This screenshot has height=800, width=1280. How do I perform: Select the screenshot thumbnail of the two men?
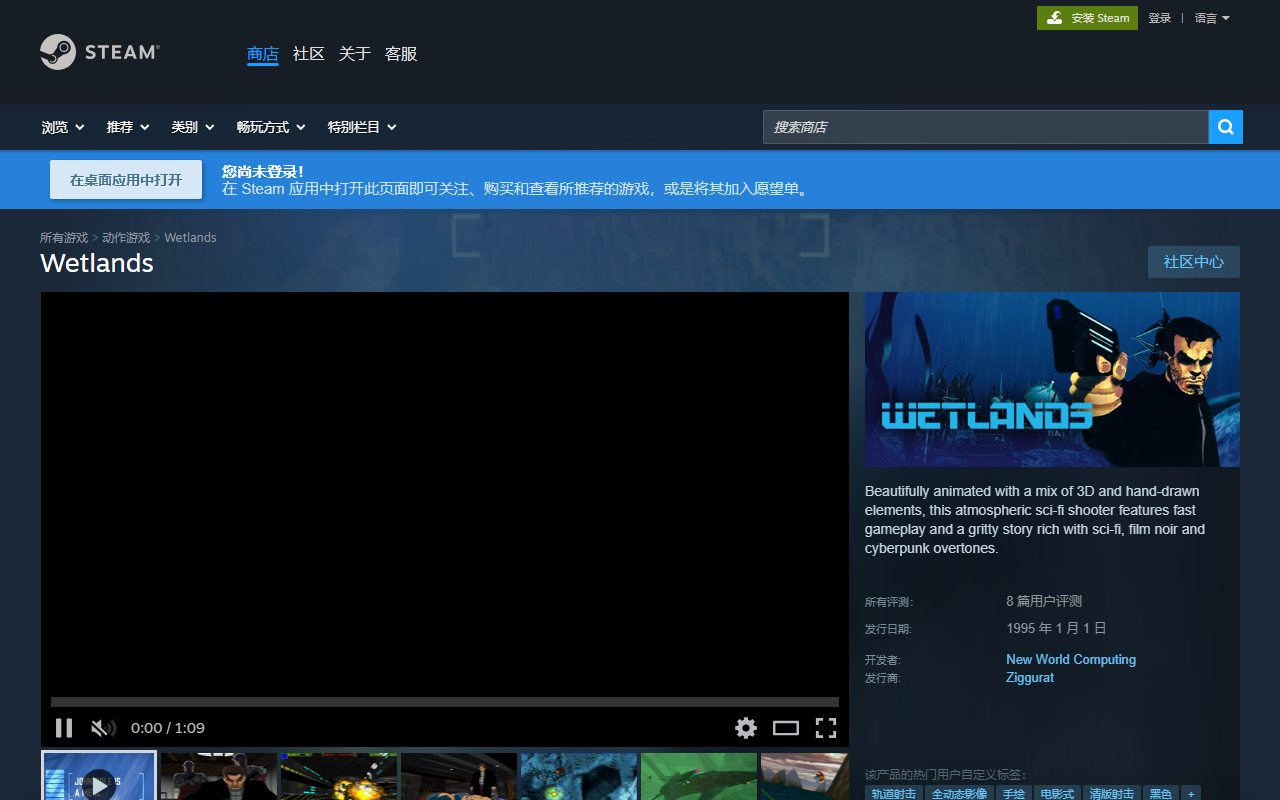tap(219, 777)
